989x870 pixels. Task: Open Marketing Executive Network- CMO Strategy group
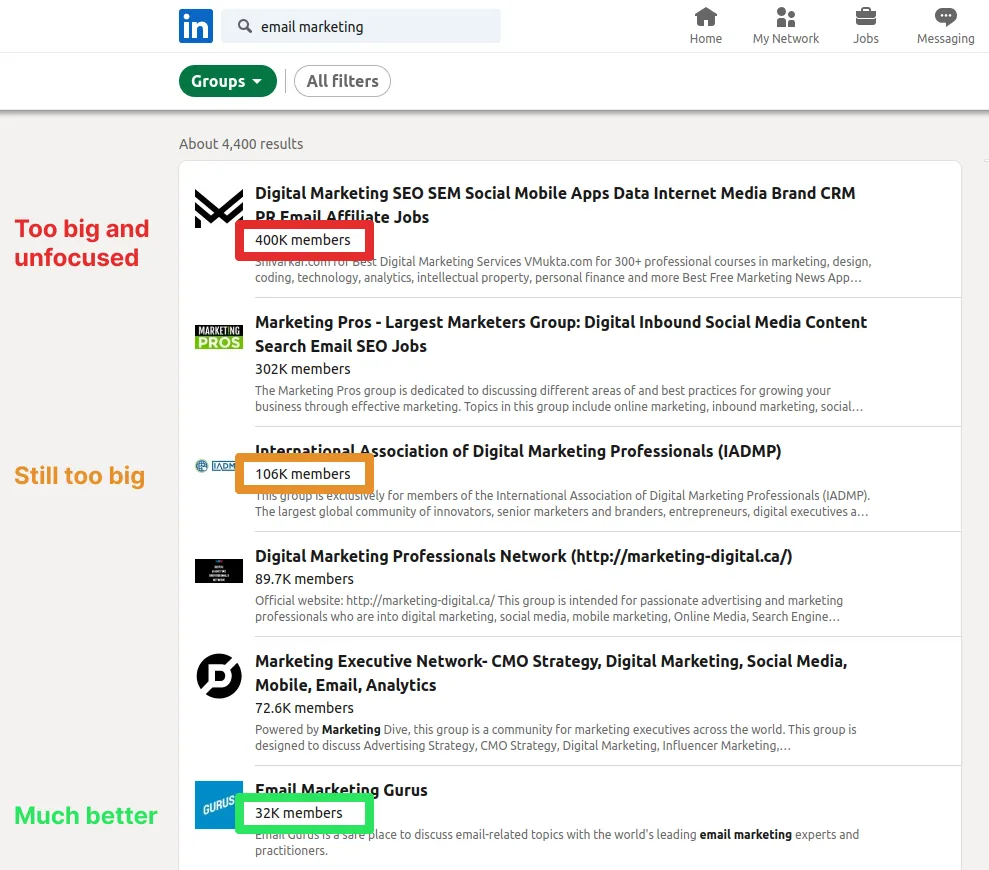click(x=551, y=673)
